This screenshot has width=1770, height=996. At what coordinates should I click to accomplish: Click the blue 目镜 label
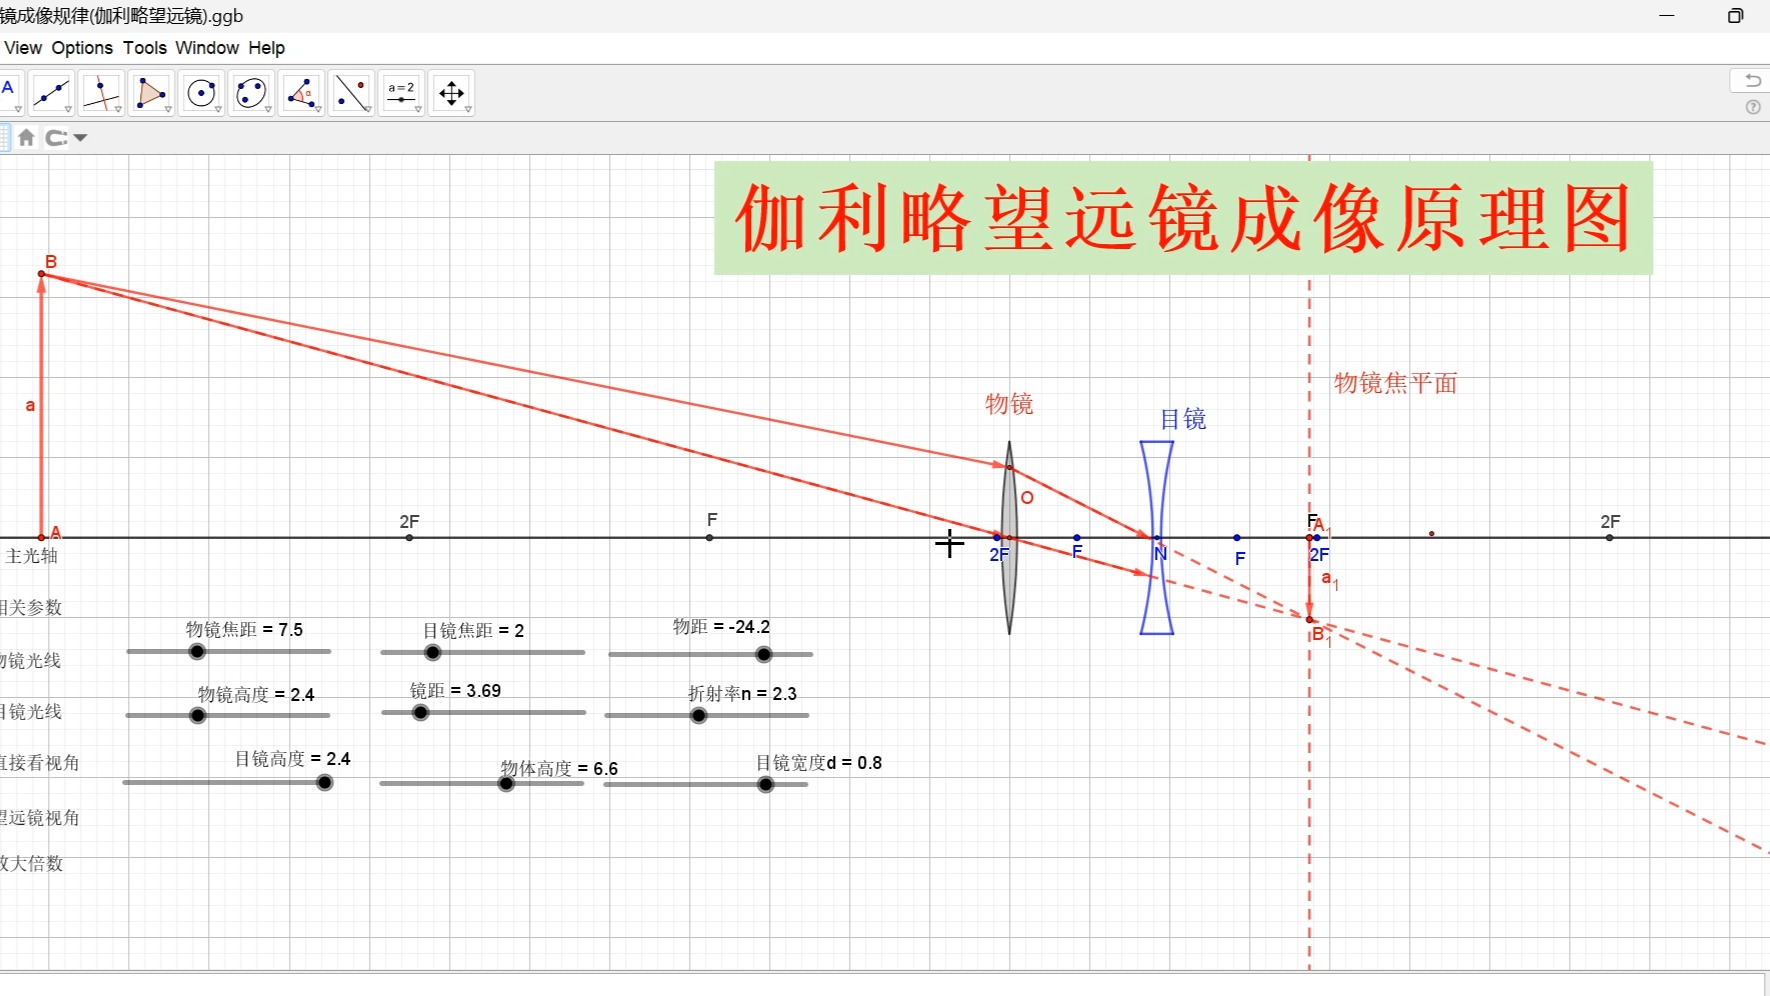click(x=1183, y=419)
